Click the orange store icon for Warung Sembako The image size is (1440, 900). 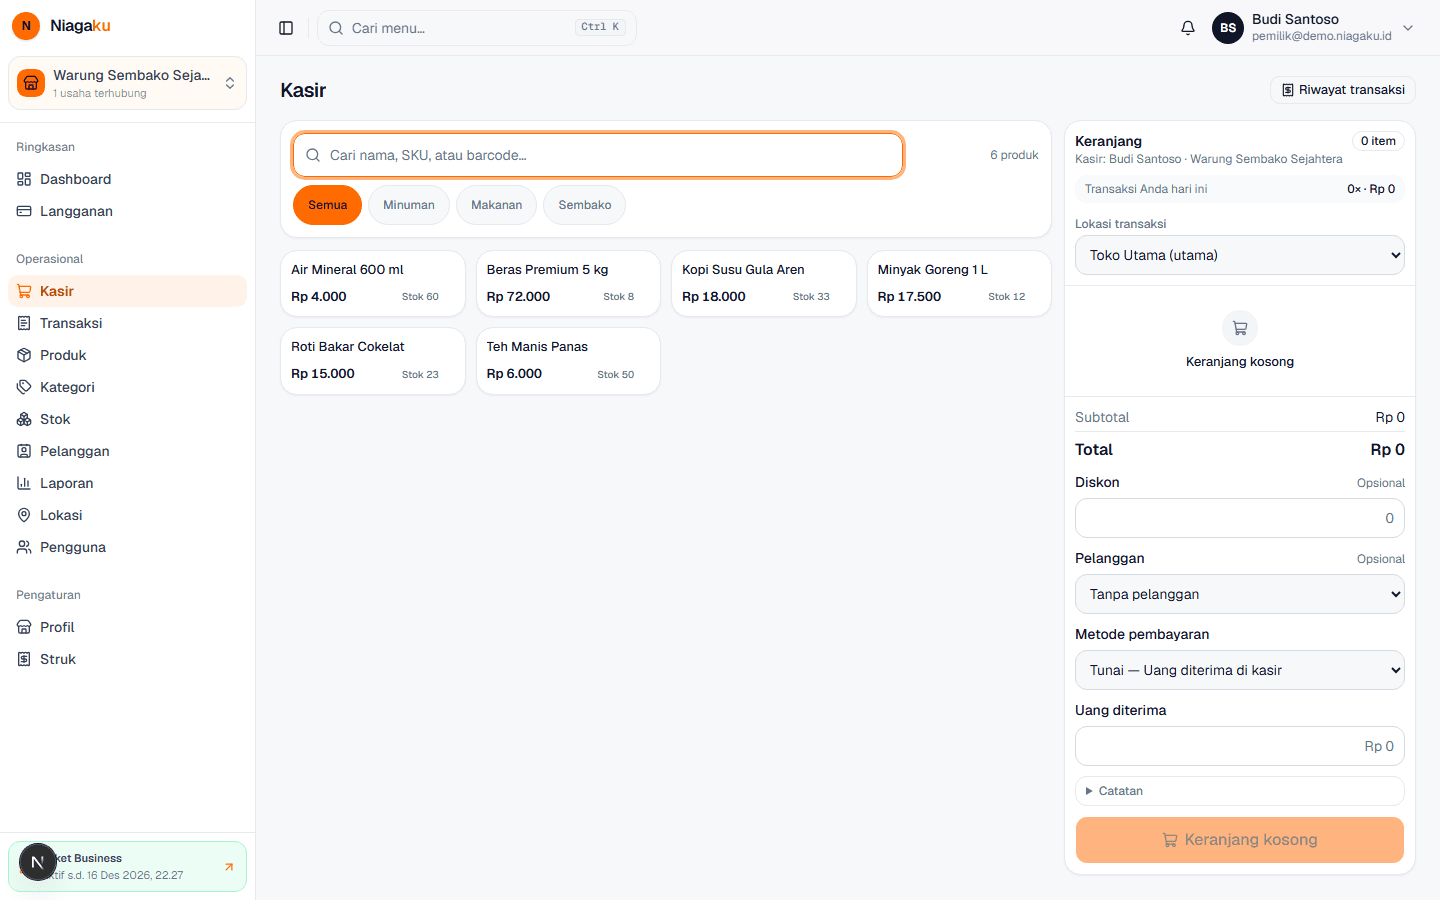(x=31, y=83)
